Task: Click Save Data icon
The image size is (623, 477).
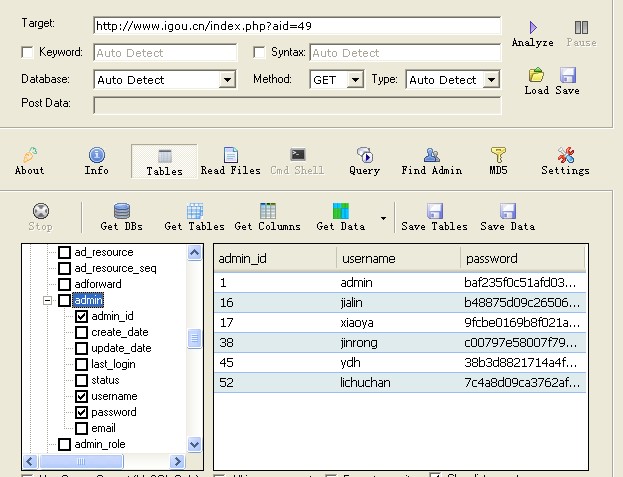Action: coord(508,211)
